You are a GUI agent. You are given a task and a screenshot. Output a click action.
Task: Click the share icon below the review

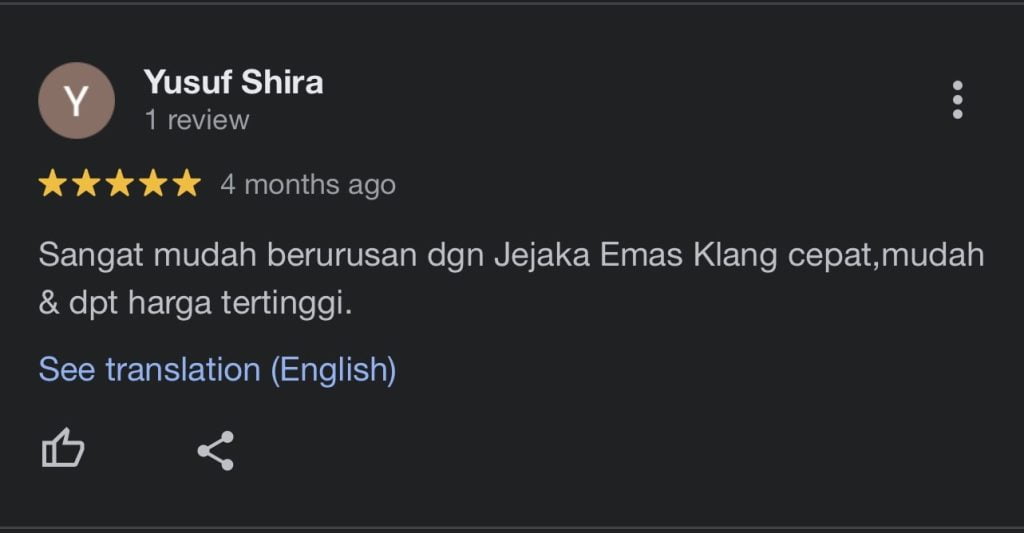tap(215, 451)
